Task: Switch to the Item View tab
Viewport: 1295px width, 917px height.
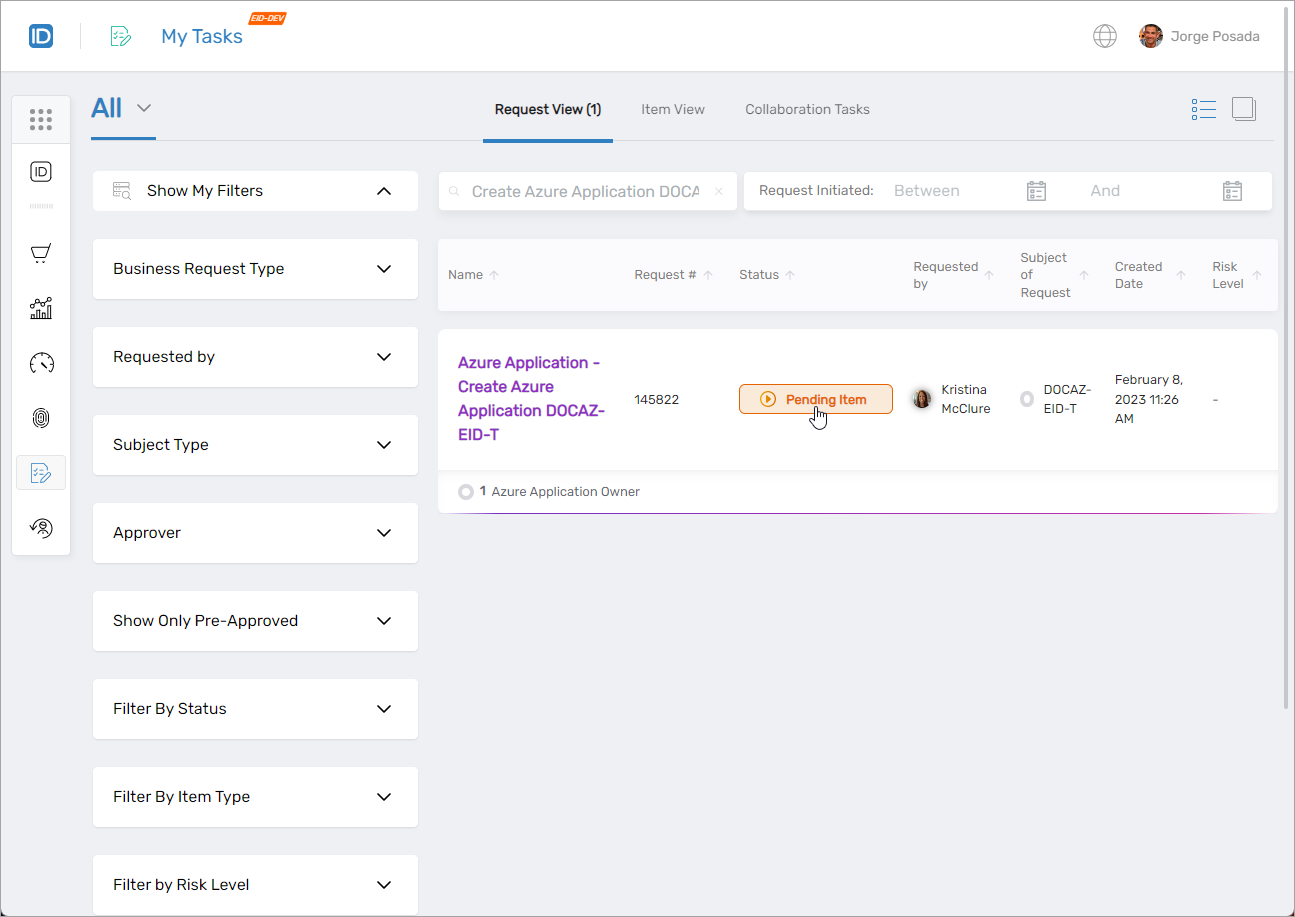Action: [x=672, y=110]
